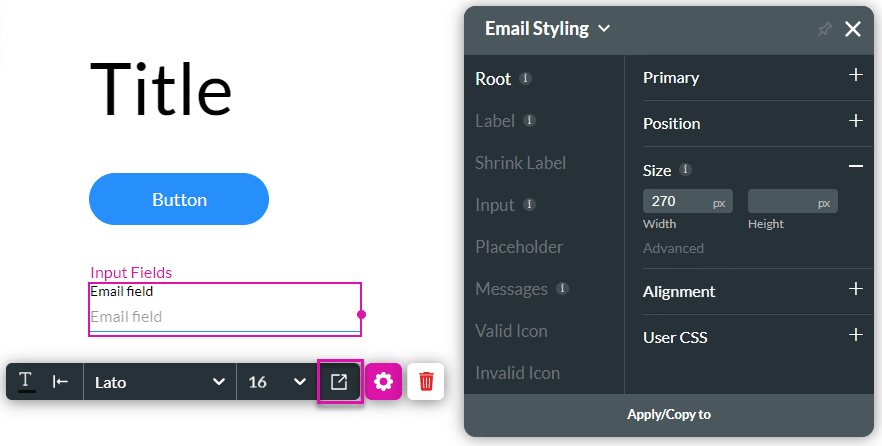Open the font size 16 dropdown
The image size is (882, 446).
click(x=276, y=382)
